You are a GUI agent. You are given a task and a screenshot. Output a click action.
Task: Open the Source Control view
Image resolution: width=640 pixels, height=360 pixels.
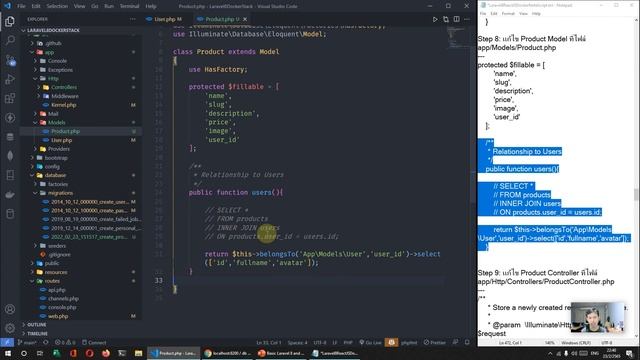pos(10,60)
